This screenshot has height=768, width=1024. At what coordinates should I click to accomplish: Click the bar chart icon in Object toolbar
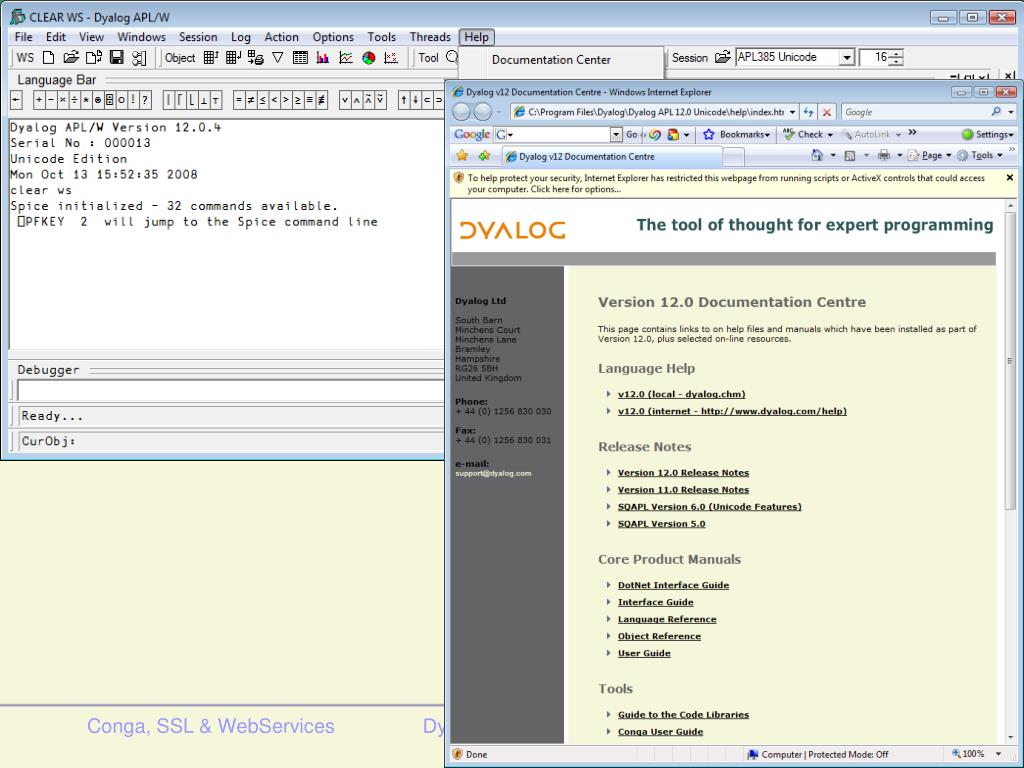(x=323, y=57)
